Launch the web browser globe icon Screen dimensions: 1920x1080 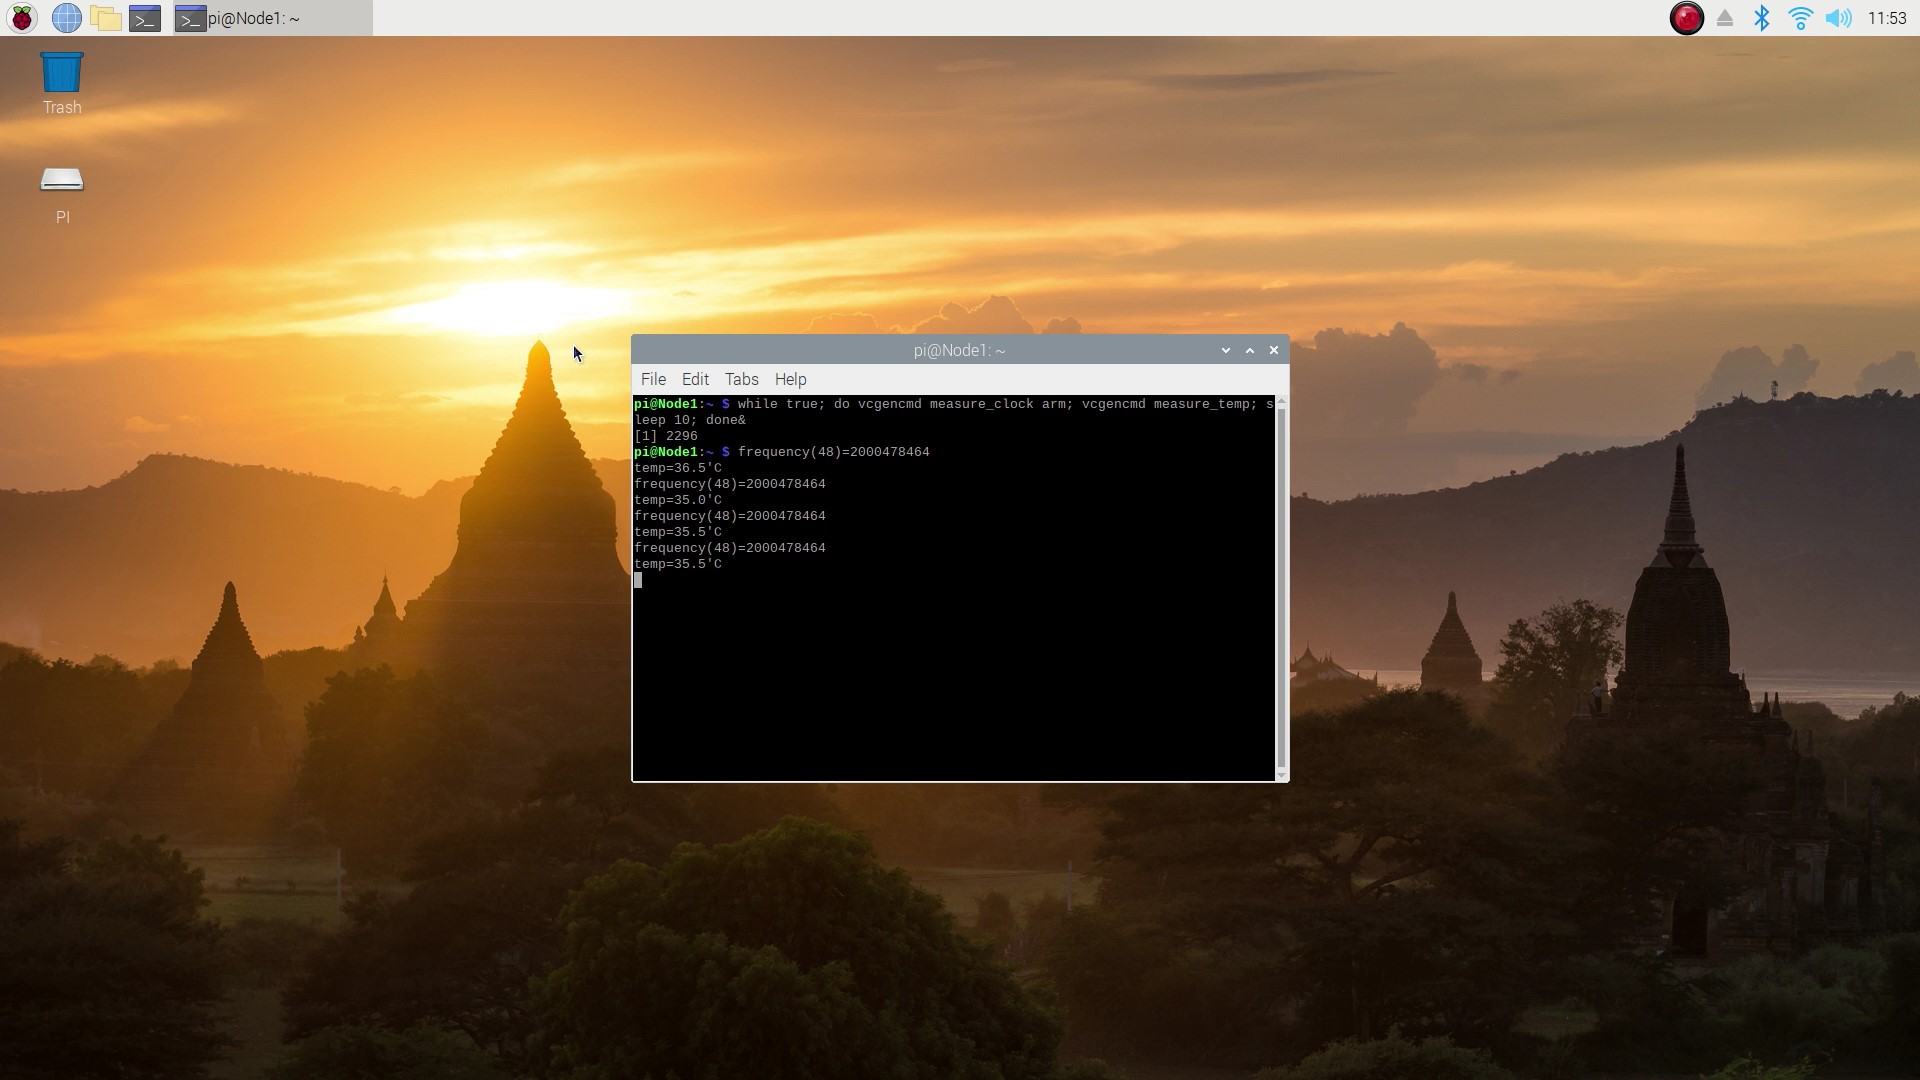pyautogui.click(x=66, y=18)
